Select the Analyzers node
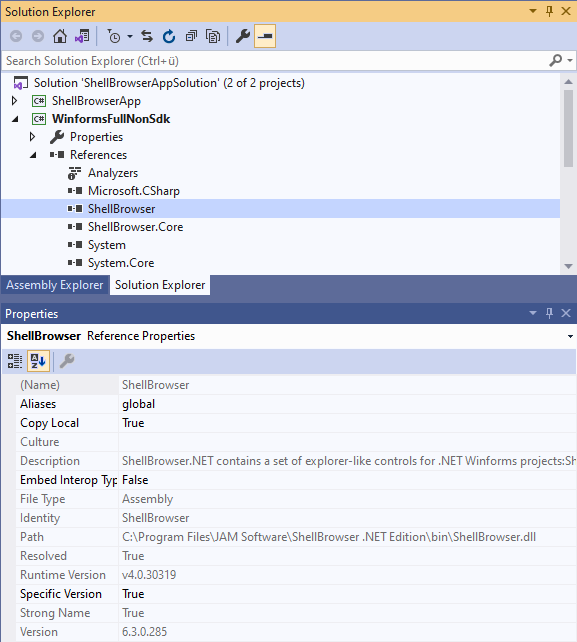 pyautogui.click(x=113, y=173)
